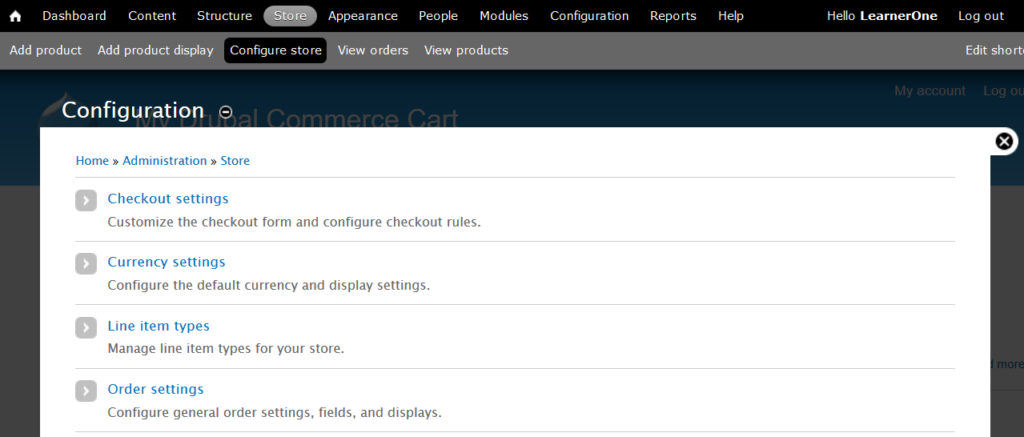Open the Modules menu
Image resolution: width=1024 pixels, height=437 pixels.
504,16
